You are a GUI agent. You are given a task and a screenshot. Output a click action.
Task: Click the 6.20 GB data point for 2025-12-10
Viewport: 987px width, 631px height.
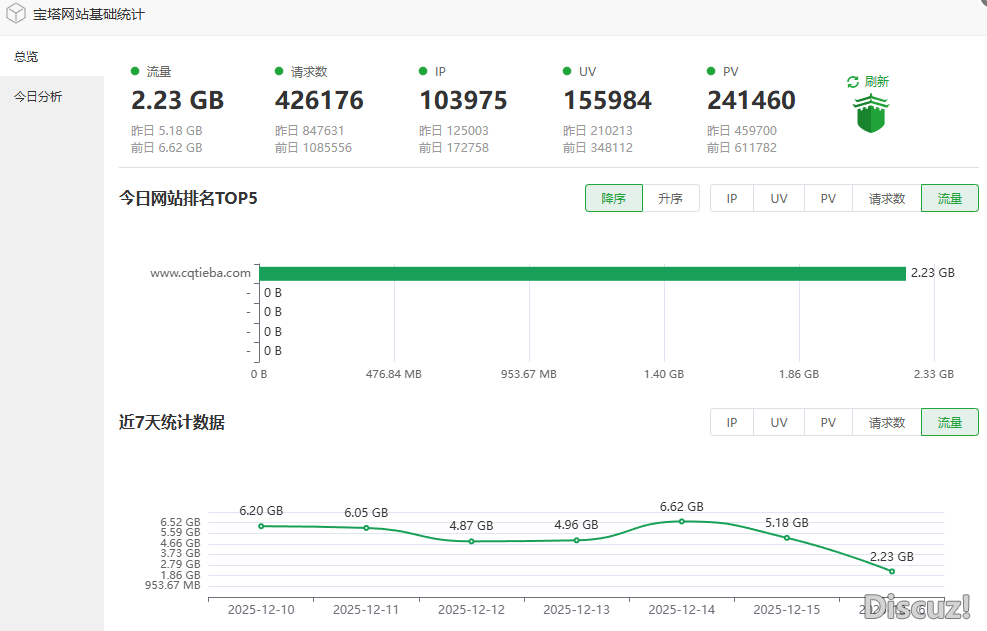[x=261, y=526]
